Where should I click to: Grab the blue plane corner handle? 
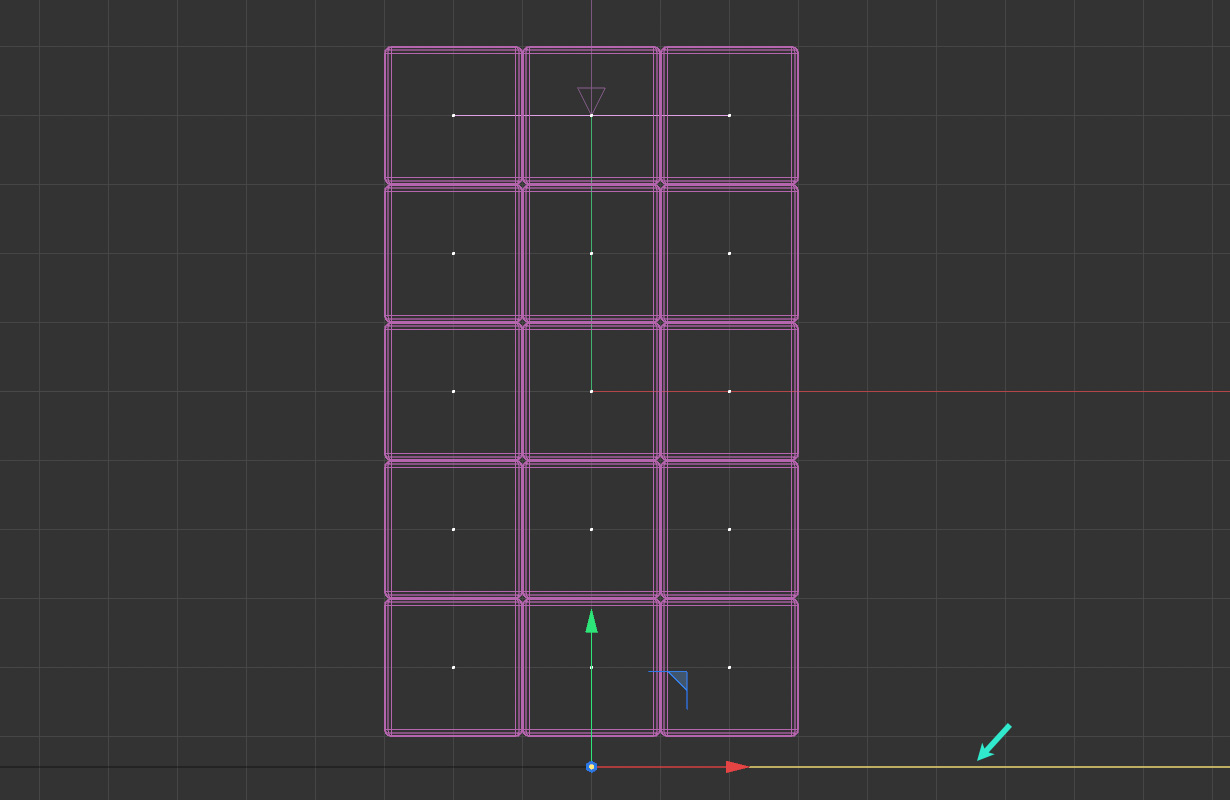pyautogui.click(x=679, y=681)
